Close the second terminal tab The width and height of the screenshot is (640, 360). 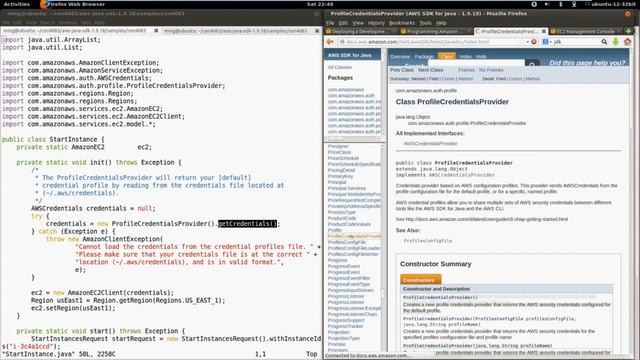click(x=317, y=31)
